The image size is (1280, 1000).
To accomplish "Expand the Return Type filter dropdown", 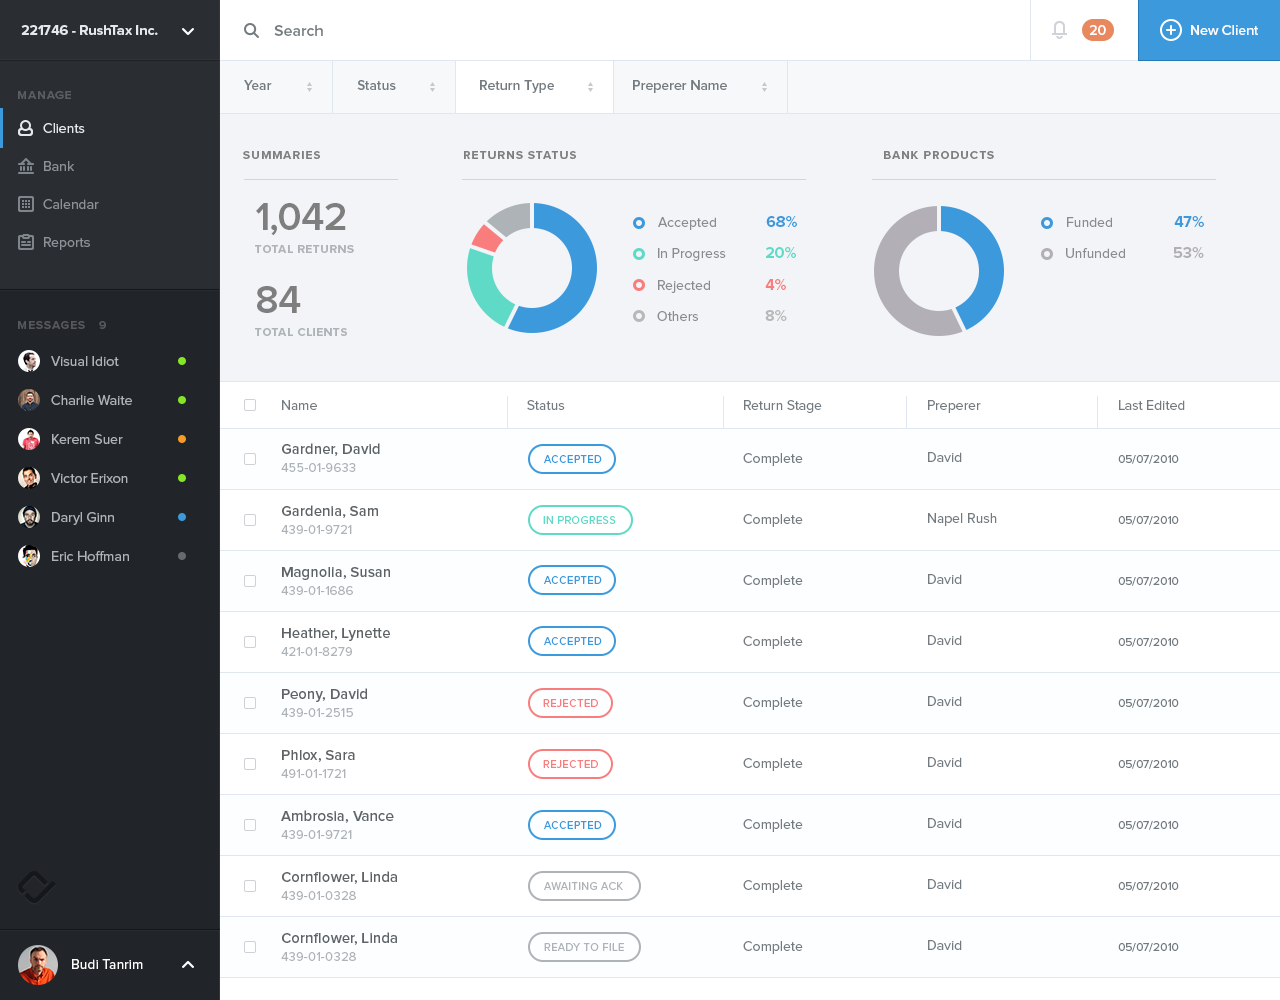I will click(x=535, y=86).
